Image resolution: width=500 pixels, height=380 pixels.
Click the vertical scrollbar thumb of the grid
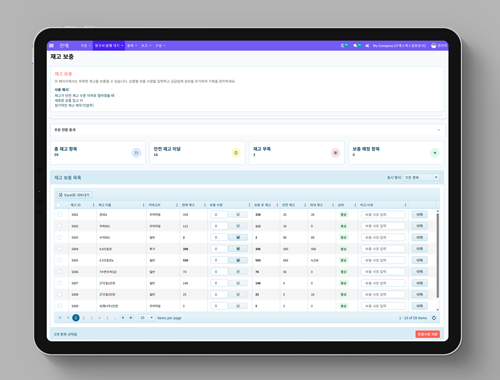[438, 256]
